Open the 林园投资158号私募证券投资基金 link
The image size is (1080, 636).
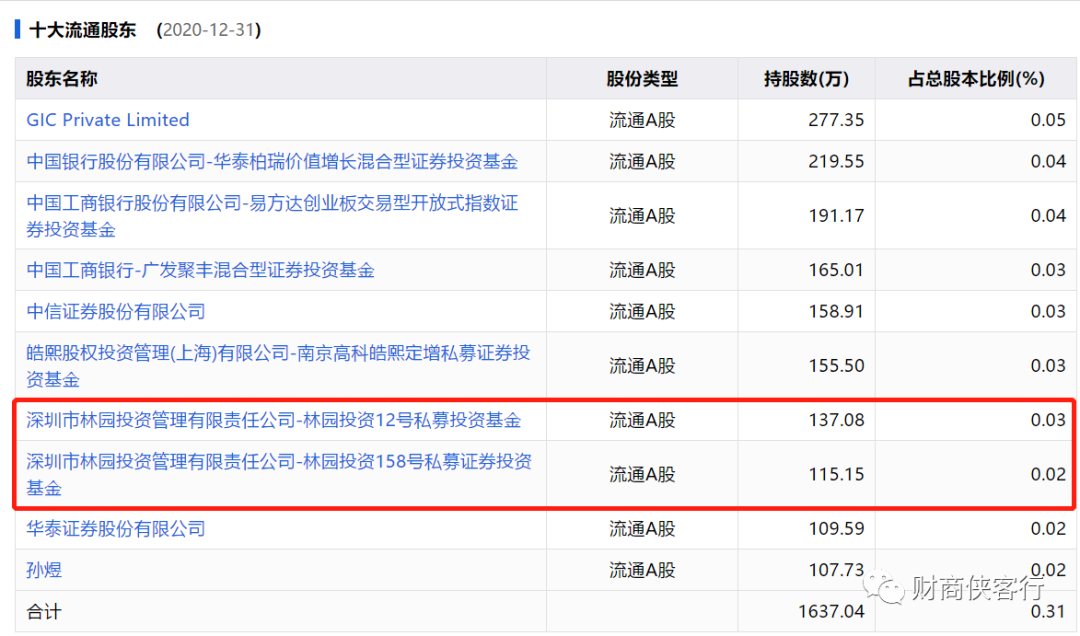click(279, 475)
